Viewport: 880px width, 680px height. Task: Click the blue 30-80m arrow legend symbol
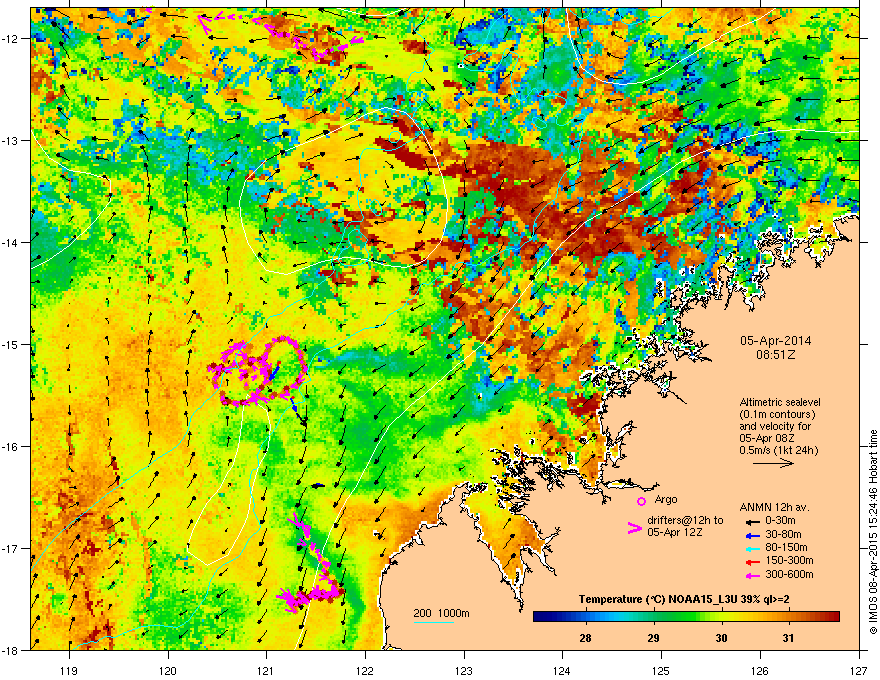[x=752, y=535]
